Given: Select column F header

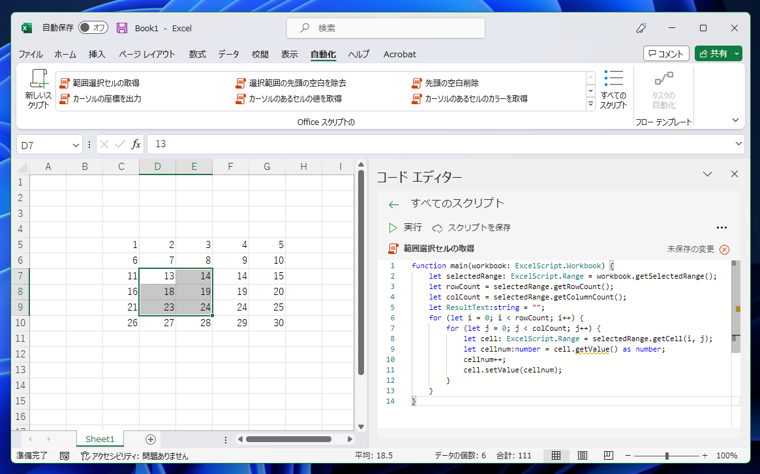Looking at the screenshot, I should pyautogui.click(x=230, y=167).
